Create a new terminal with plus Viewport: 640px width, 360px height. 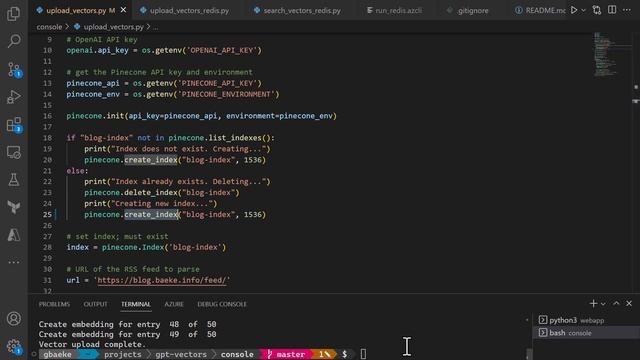tap(593, 303)
